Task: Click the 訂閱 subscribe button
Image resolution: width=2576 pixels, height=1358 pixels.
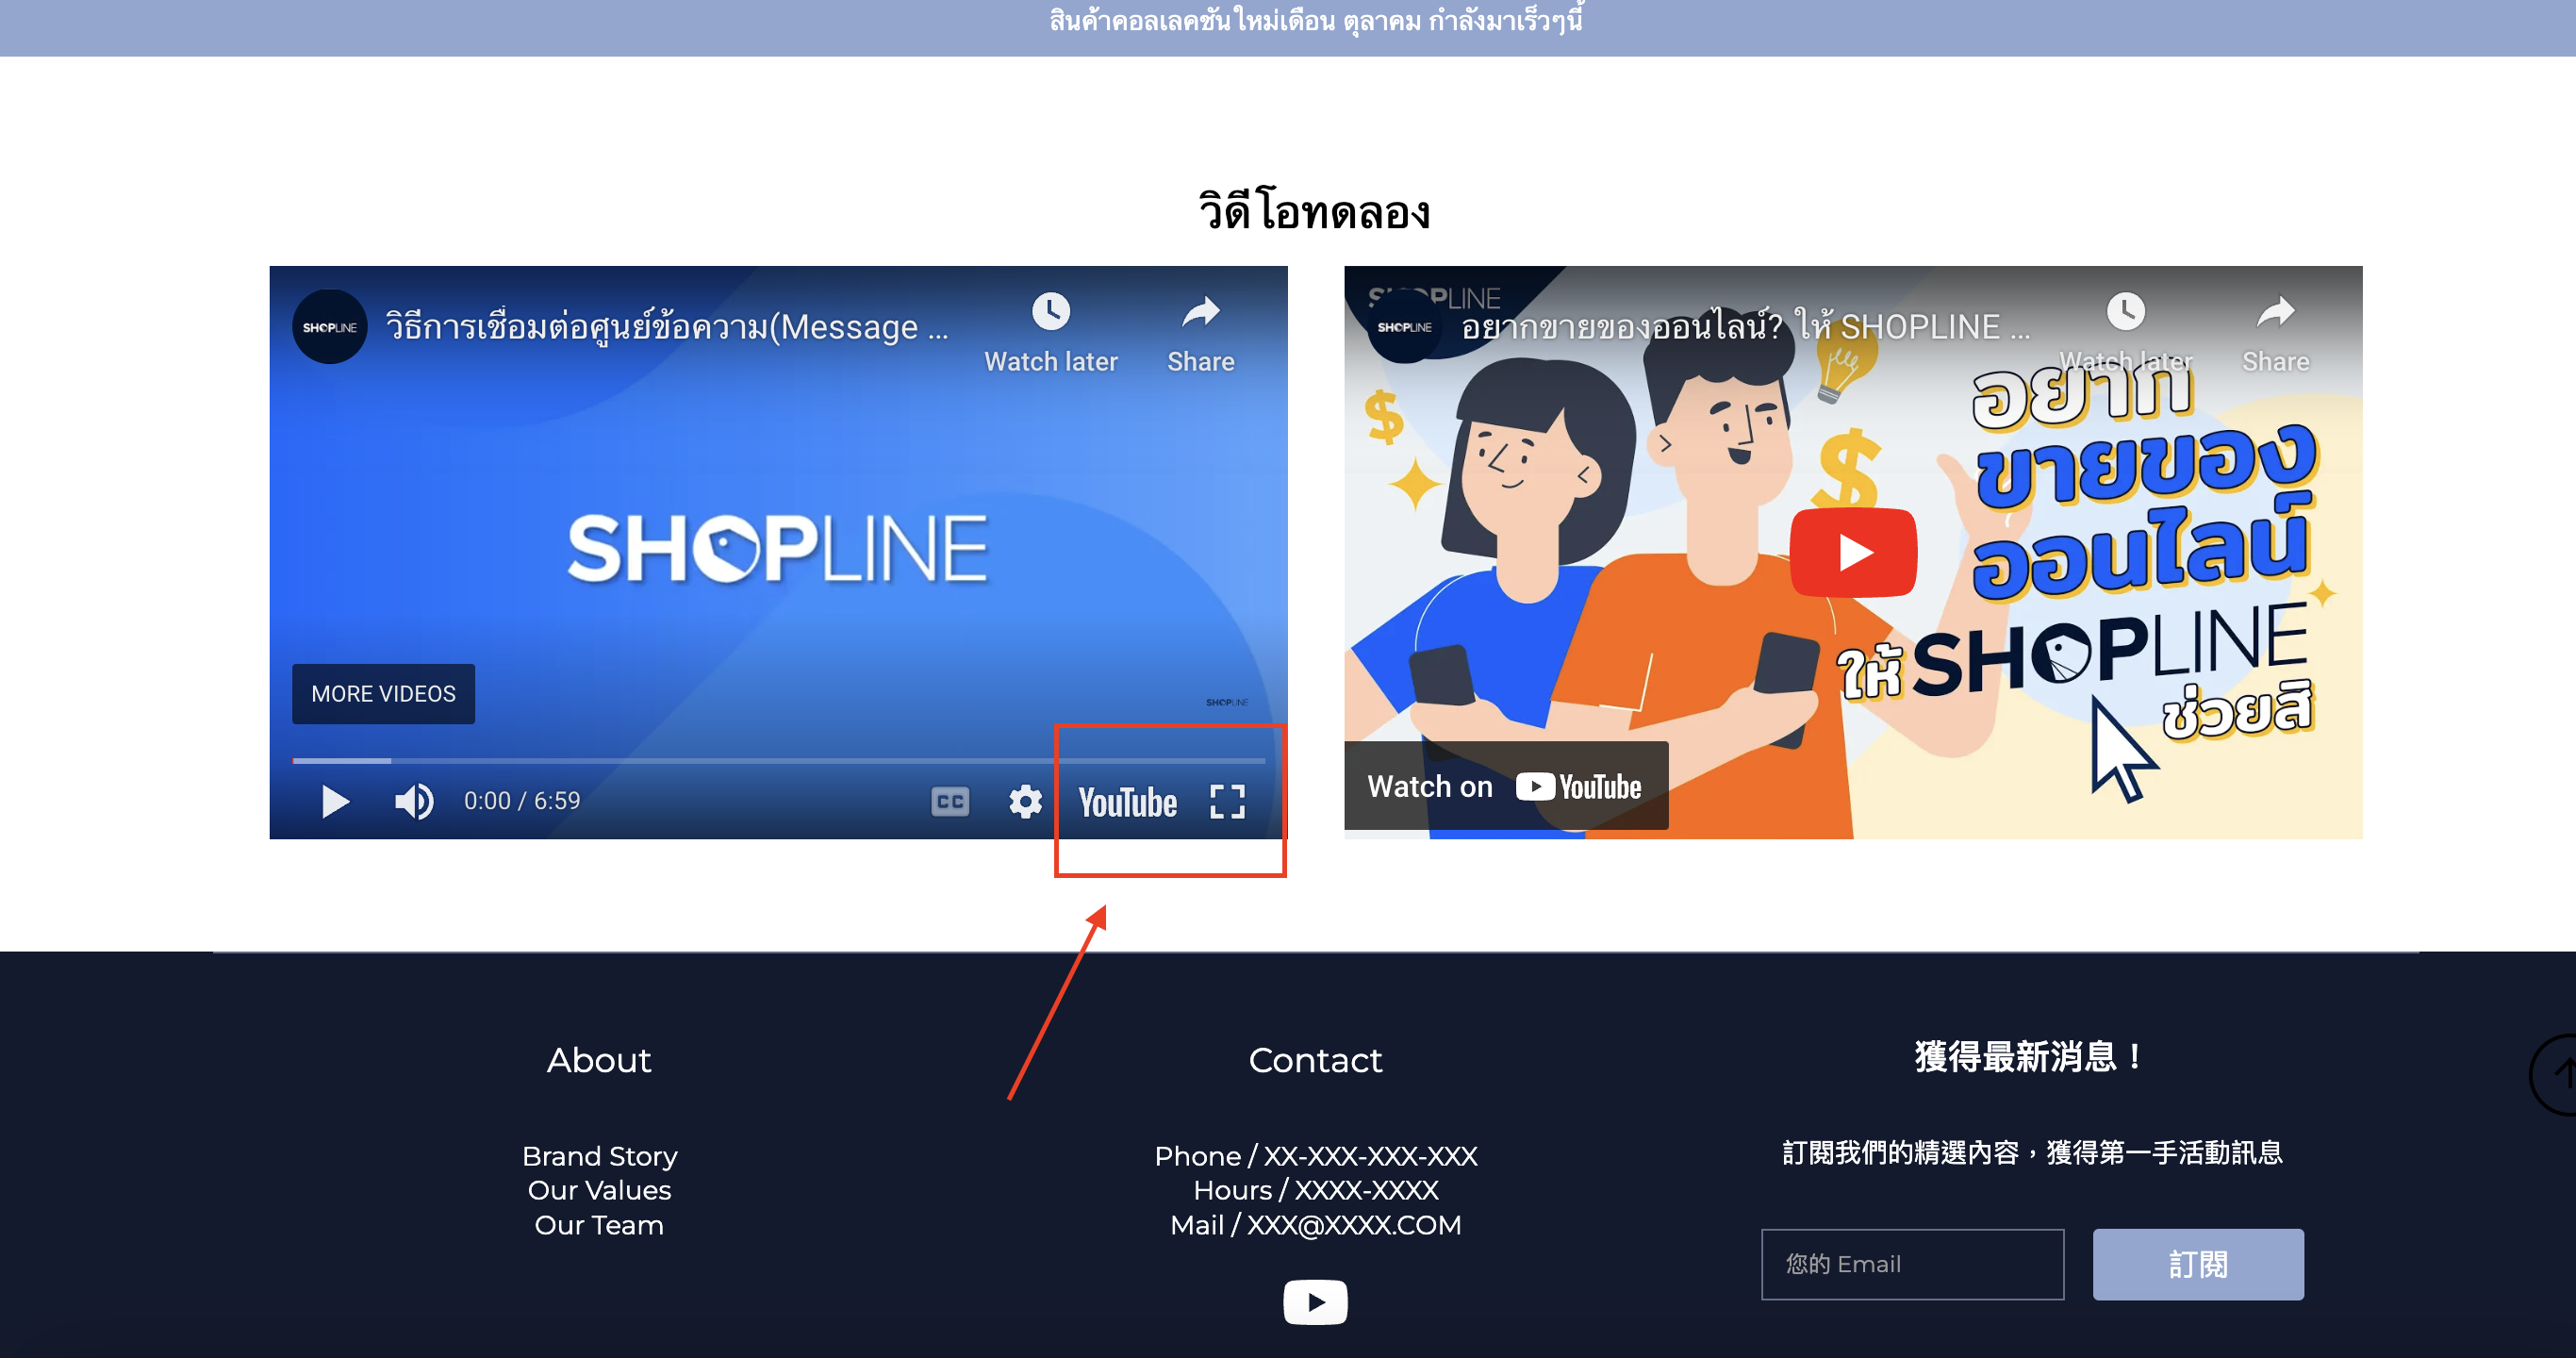Action: 2198,1264
